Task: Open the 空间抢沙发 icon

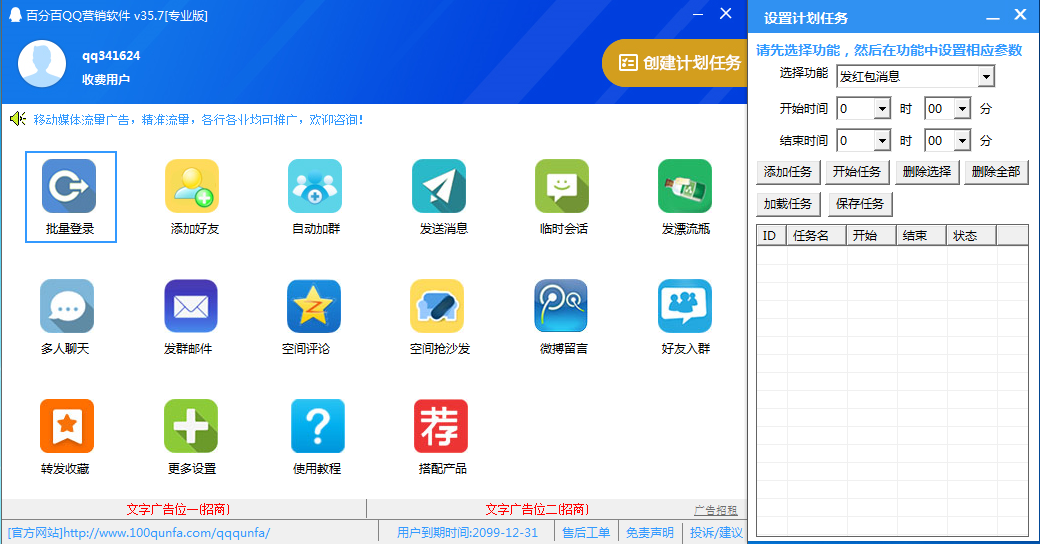Action: point(437,306)
